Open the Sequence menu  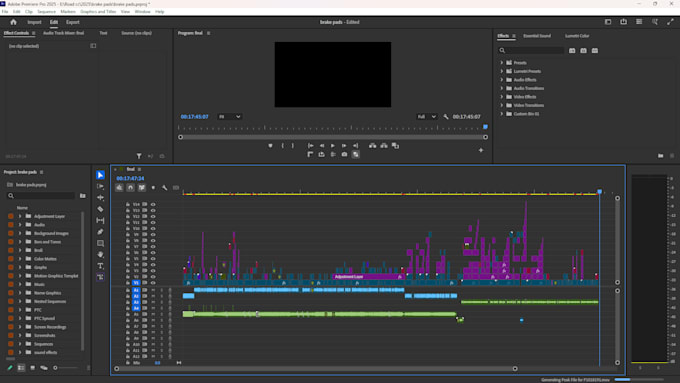click(46, 12)
